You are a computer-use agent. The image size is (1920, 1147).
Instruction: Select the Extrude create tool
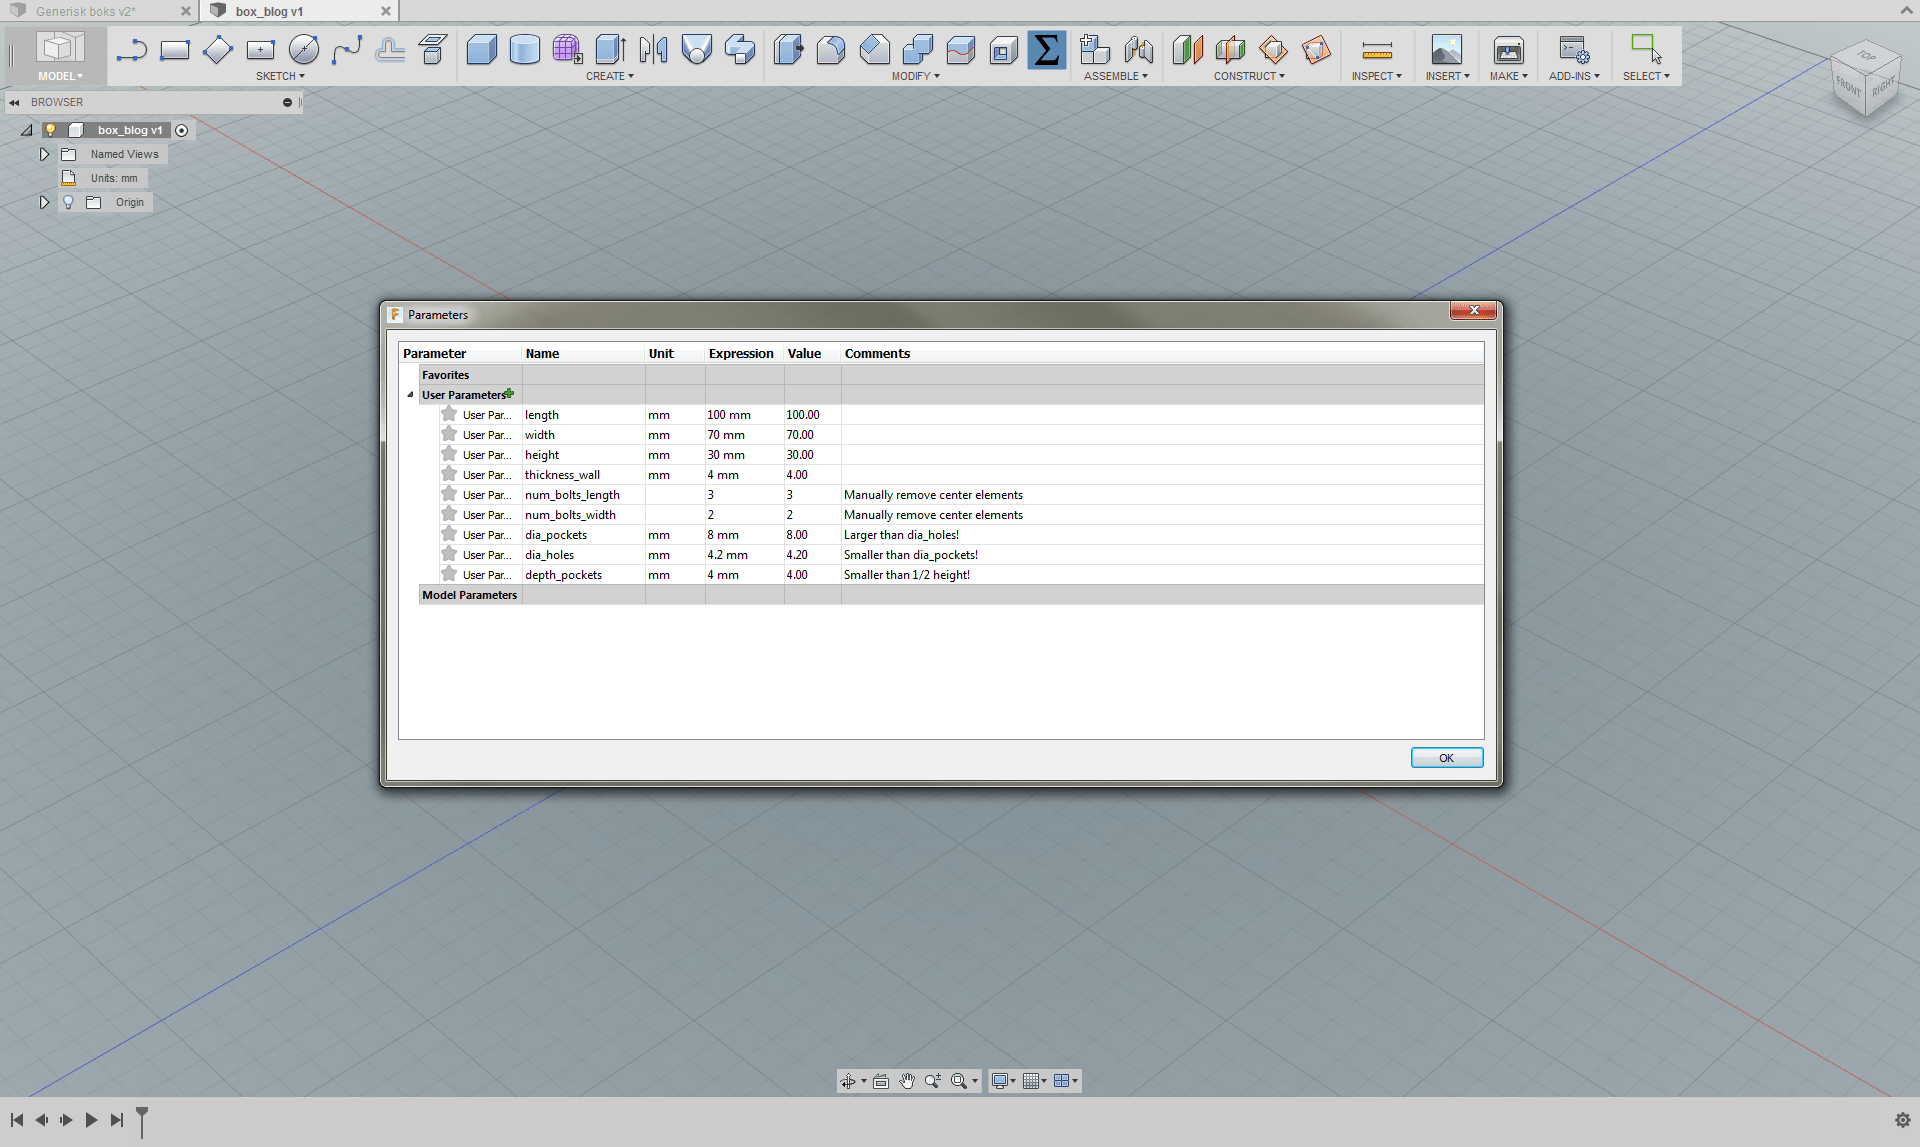[x=481, y=49]
